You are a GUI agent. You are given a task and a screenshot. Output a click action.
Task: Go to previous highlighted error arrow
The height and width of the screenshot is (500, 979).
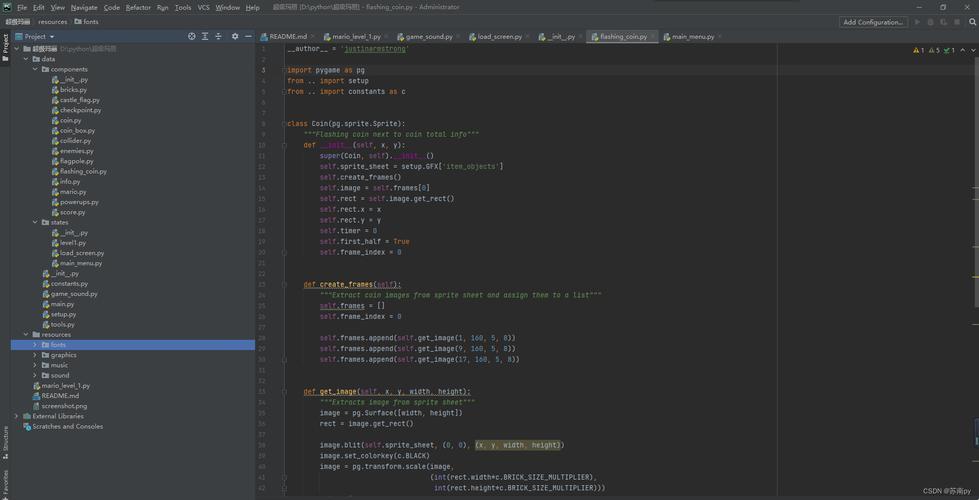[962, 50]
